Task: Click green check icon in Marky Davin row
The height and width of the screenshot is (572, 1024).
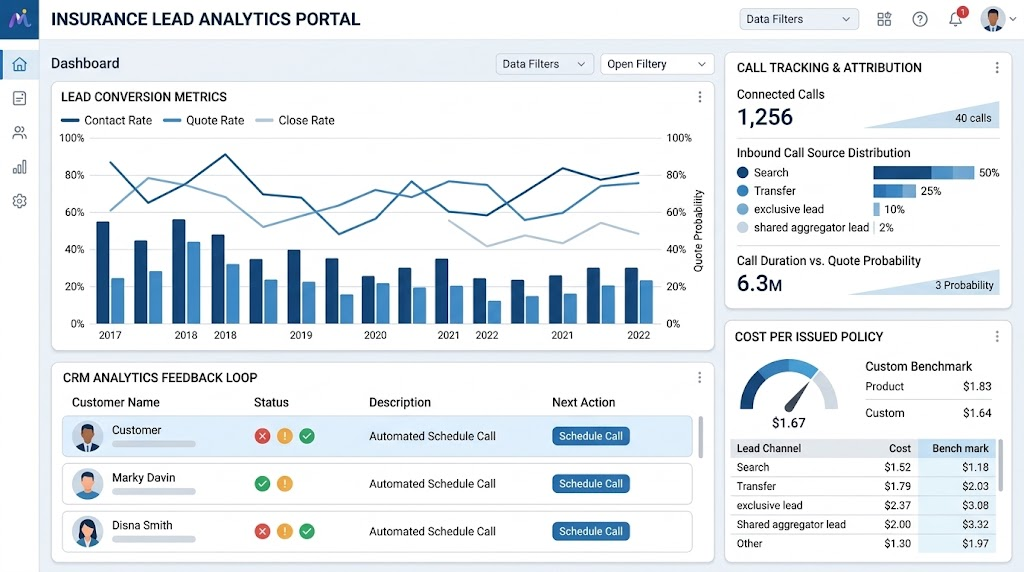Action: [x=263, y=484]
